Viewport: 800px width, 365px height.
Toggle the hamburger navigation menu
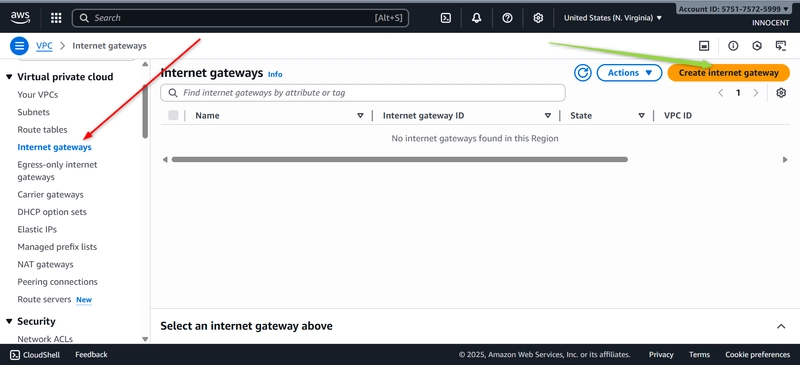[x=19, y=46]
